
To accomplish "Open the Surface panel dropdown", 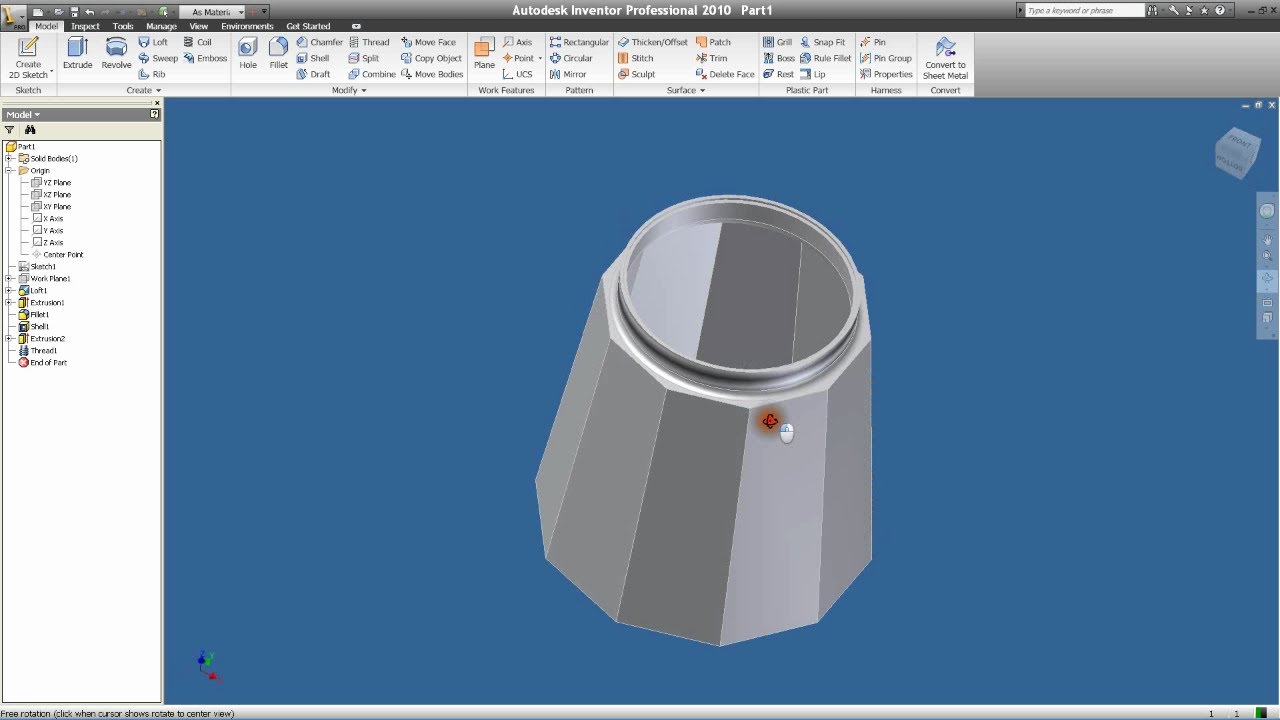I will pyautogui.click(x=685, y=90).
